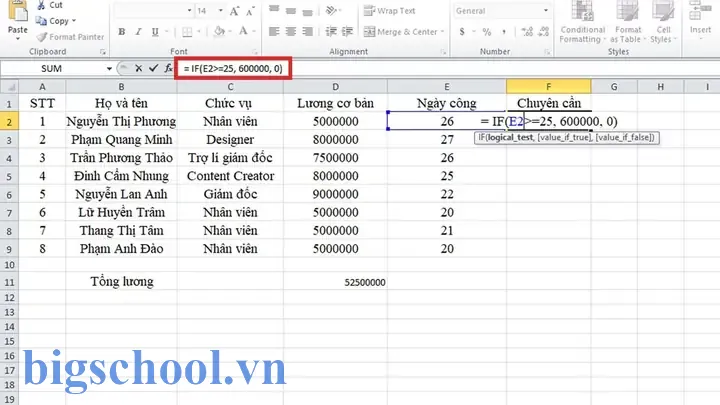The width and height of the screenshot is (720, 405).
Task: Open Alignment dialog launcher
Action: pyautogui.click(x=443, y=52)
